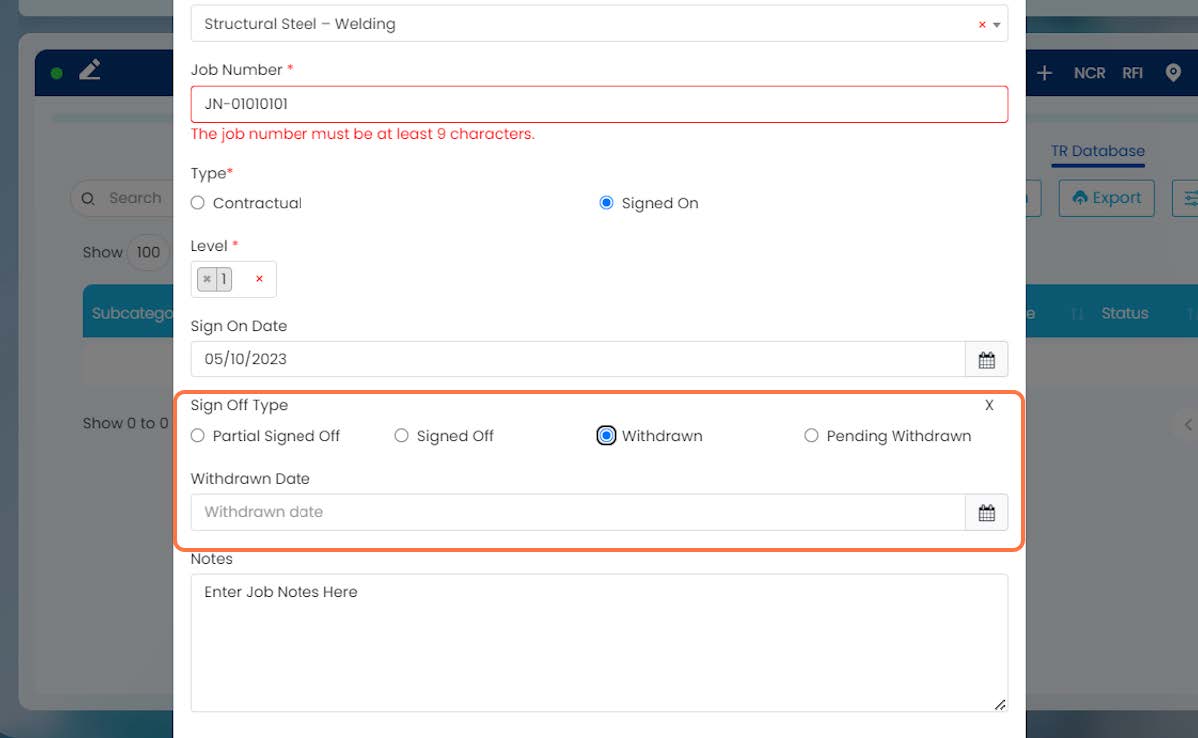
Task: Open RFI from the header
Action: 1132,73
